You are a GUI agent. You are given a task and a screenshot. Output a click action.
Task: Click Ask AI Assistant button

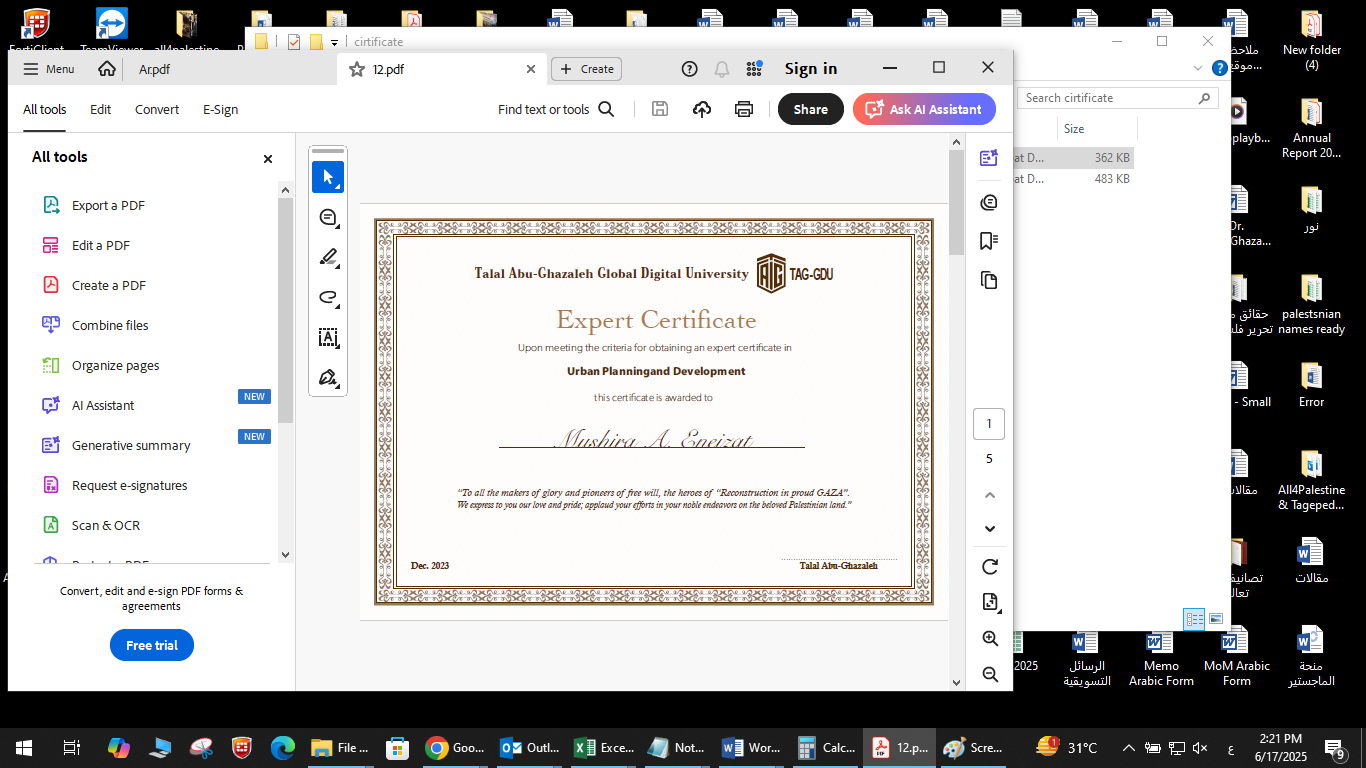coord(924,110)
